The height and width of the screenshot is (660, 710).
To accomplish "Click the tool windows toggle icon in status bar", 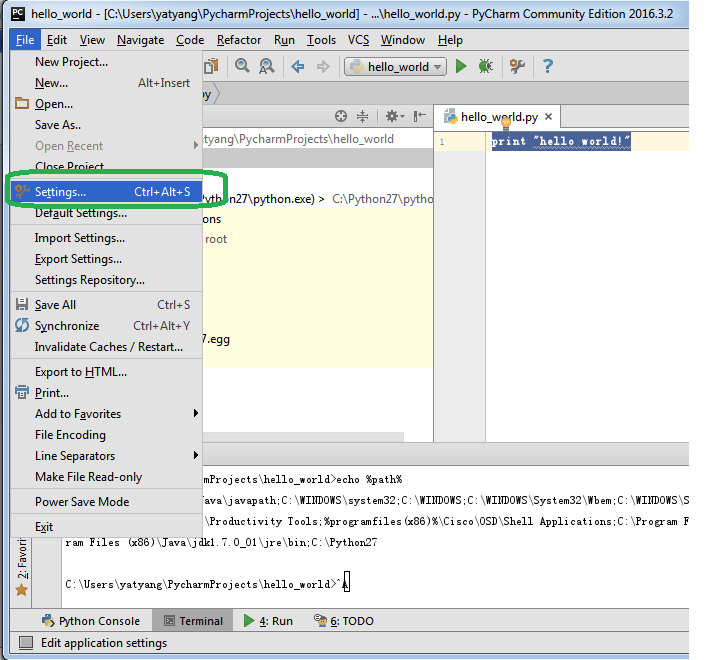I will coord(26,642).
